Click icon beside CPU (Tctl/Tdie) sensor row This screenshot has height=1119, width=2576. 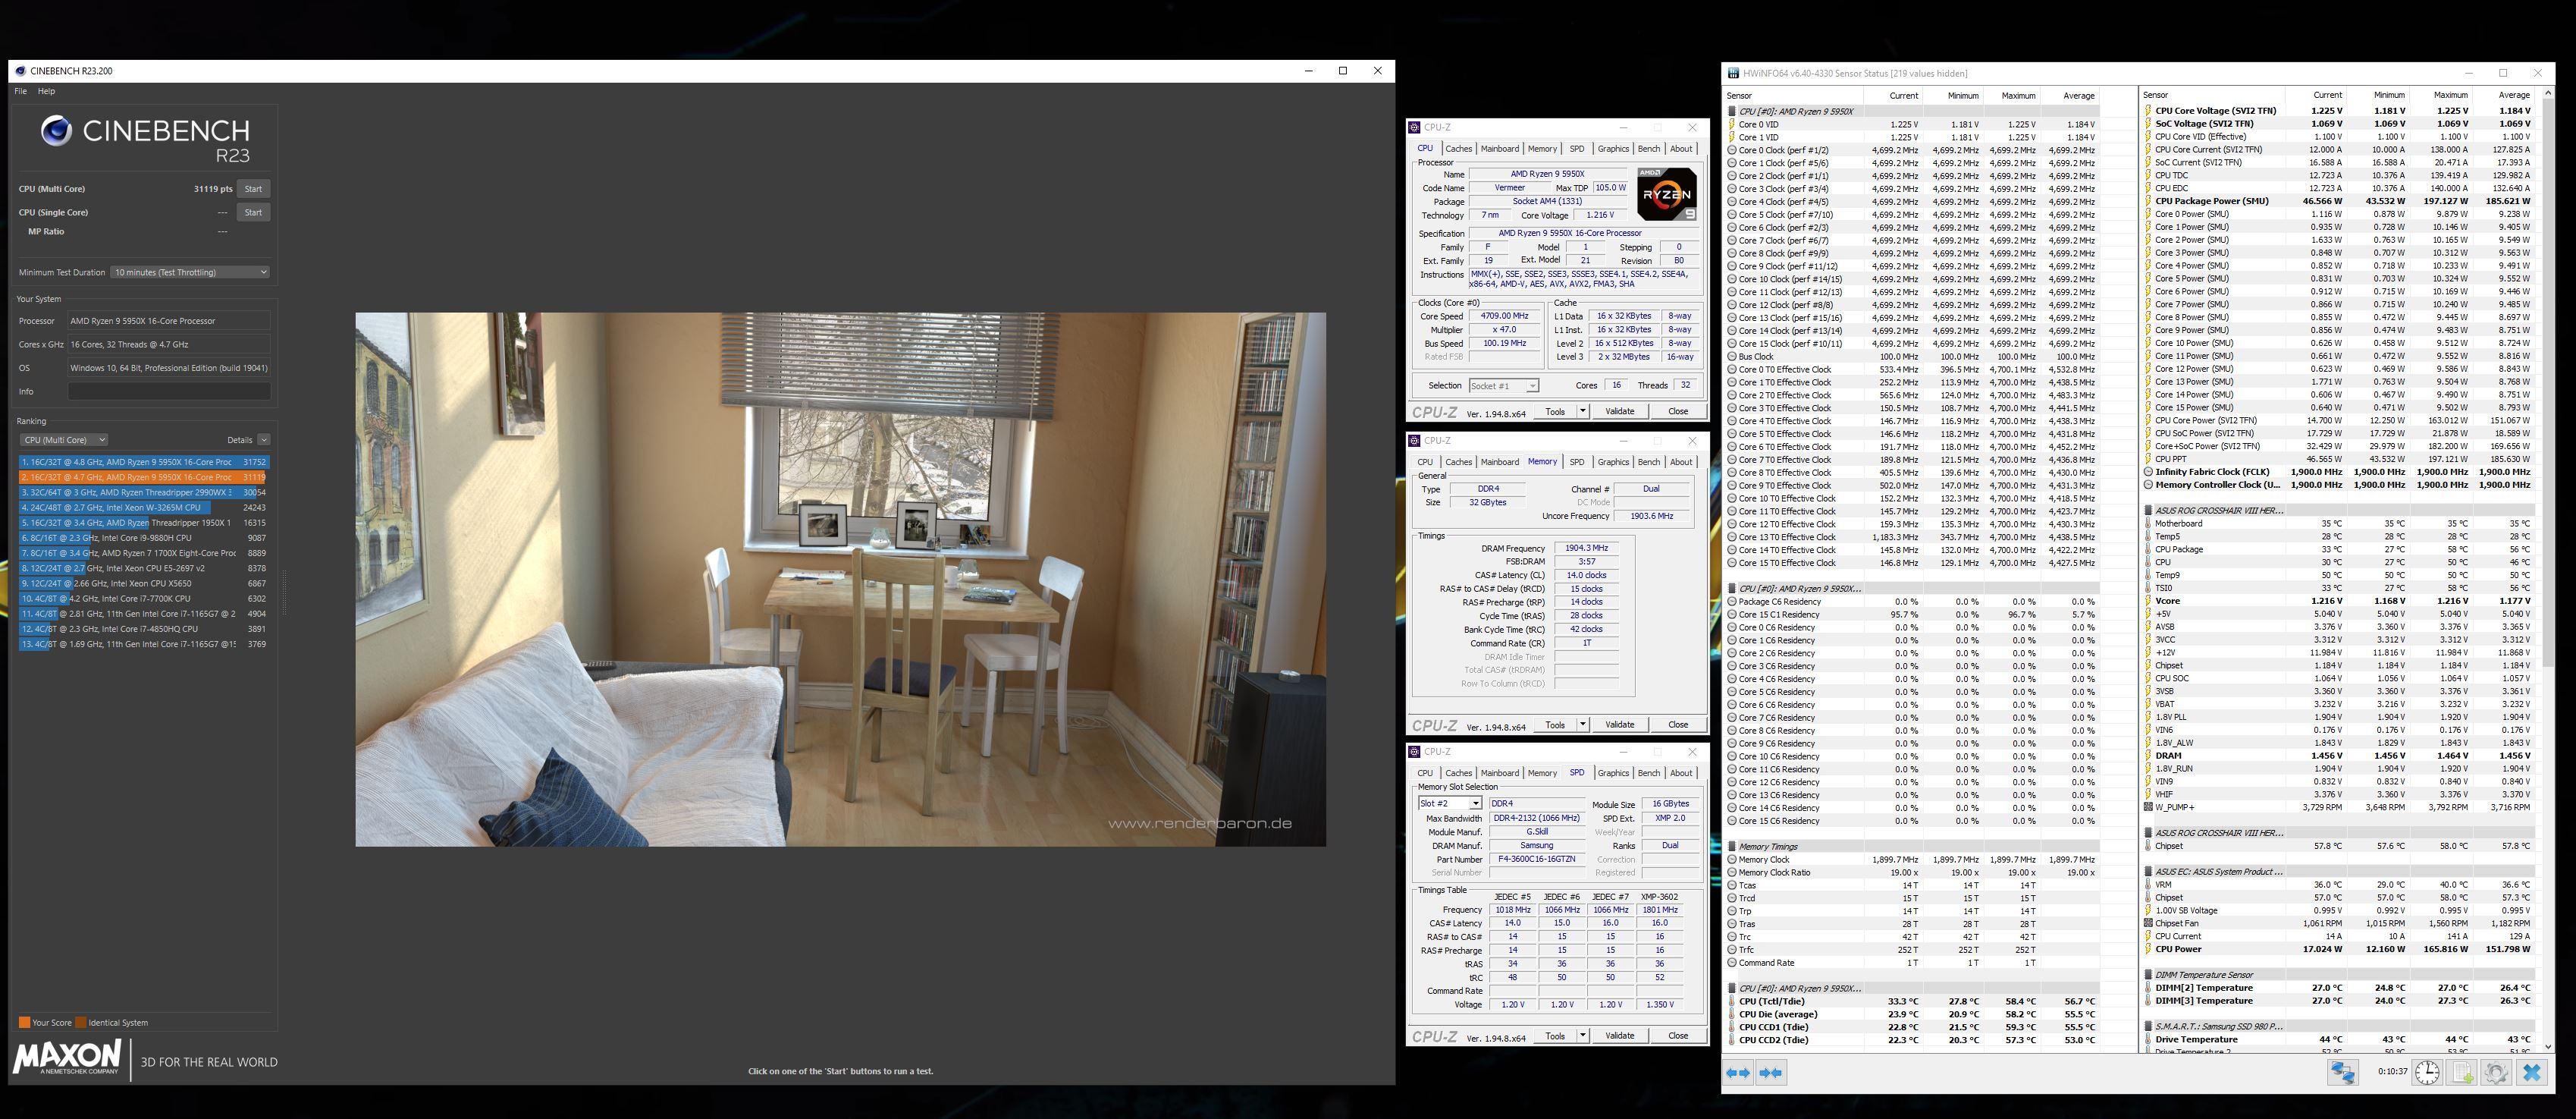click(x=1732, y=1001)
